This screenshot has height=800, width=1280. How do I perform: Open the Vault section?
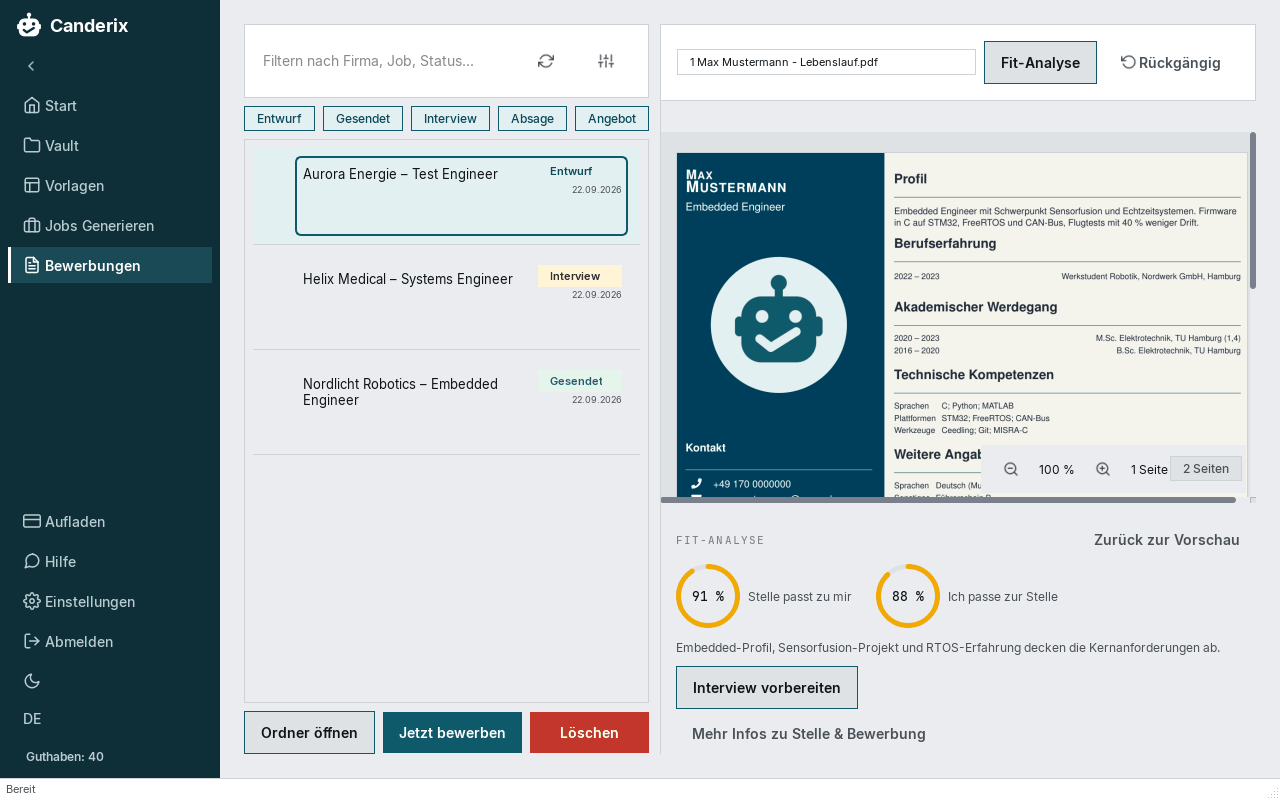[110, 145]
